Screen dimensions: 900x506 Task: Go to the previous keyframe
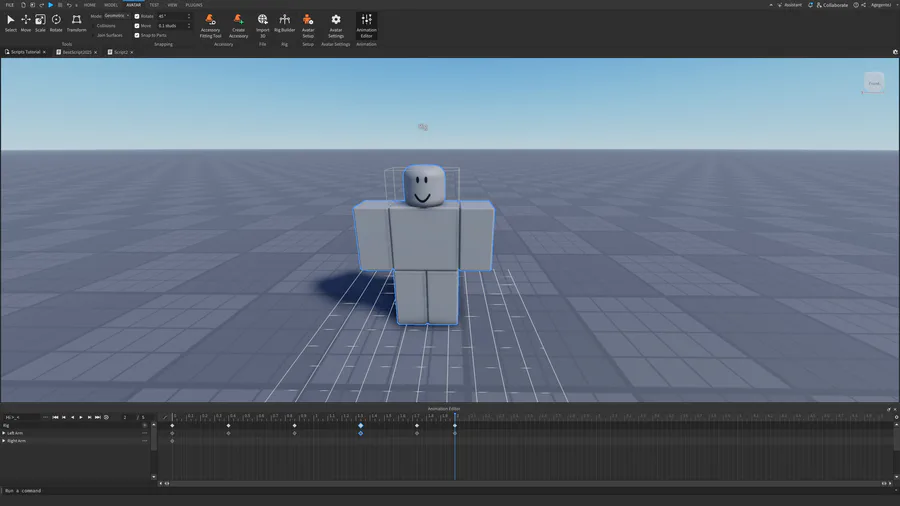coord(64,417)
